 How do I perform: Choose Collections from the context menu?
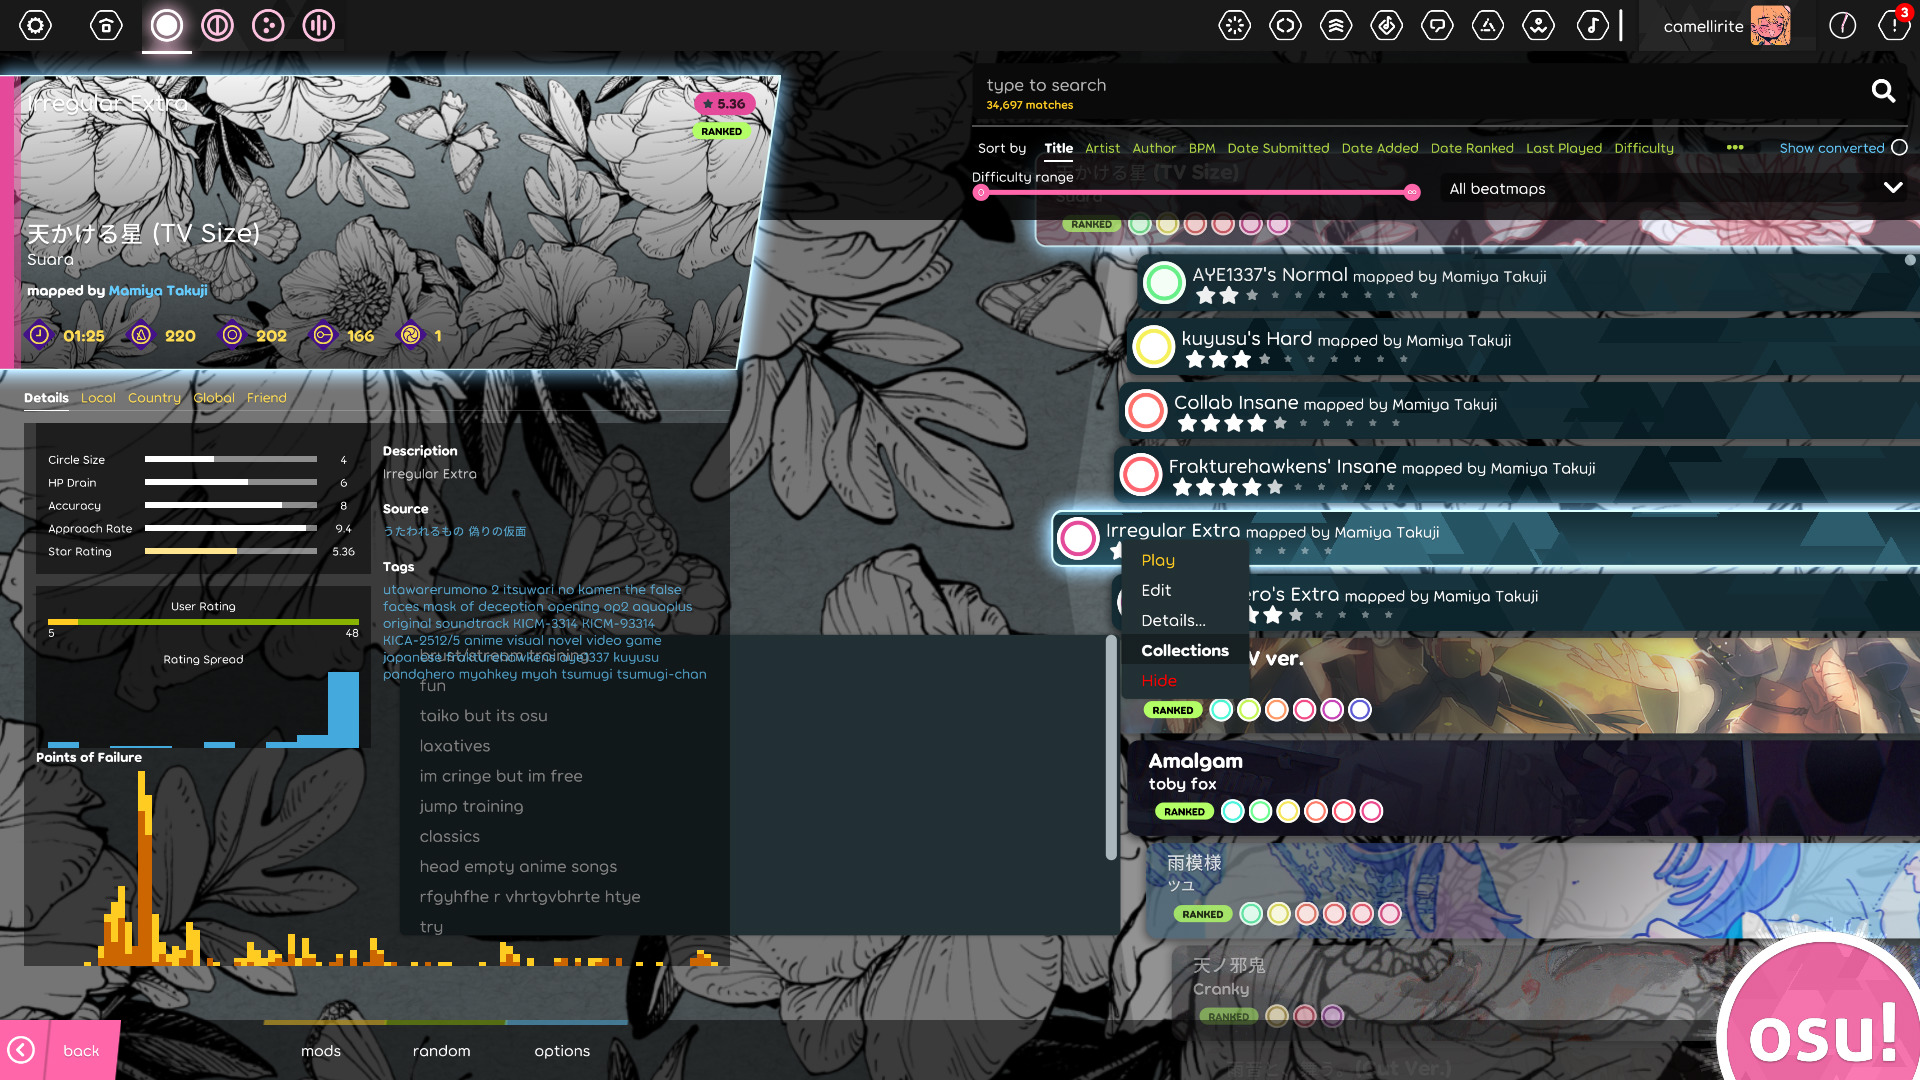1184,650
